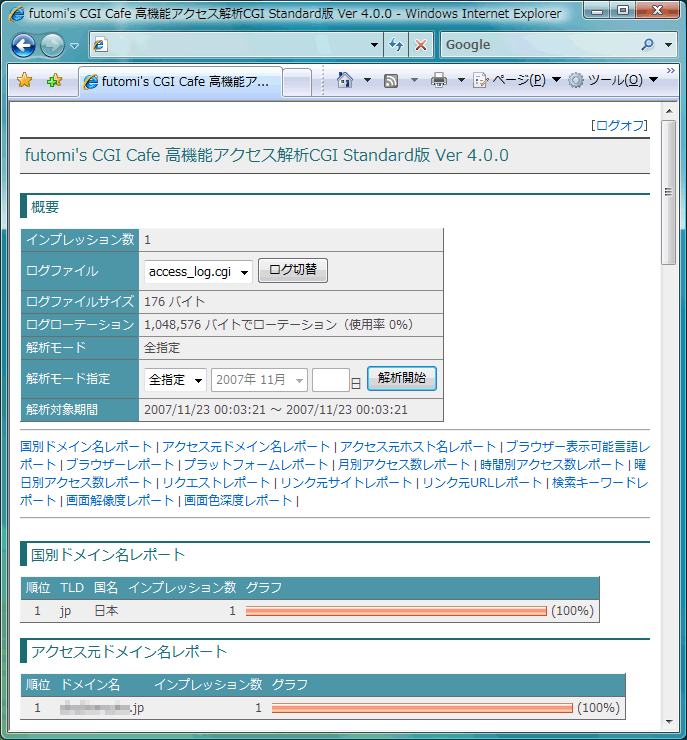Expand the RSS feeds dropdown arrow
The height and width of the screenshot is (740, 687).
coord(414,80)
